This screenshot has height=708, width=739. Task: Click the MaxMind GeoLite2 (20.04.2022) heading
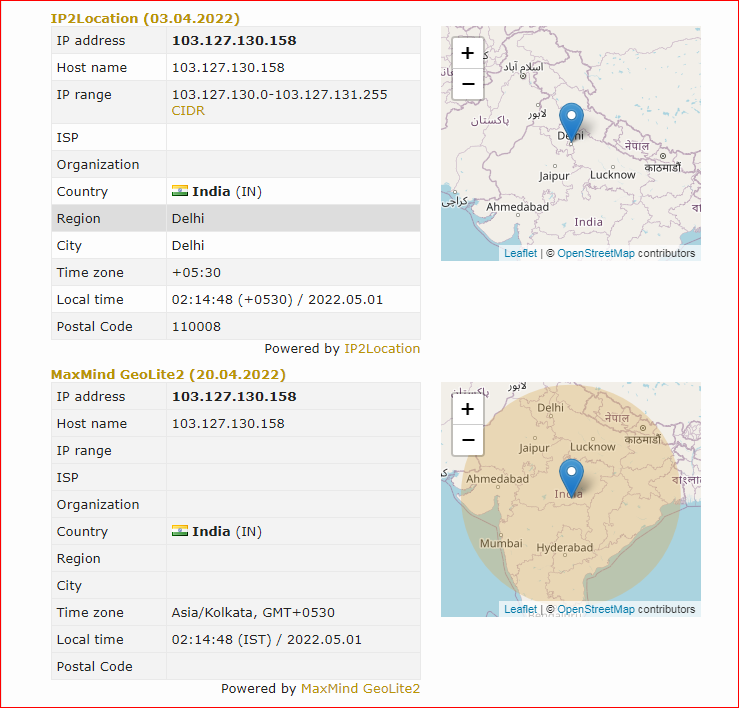[168, 374]
